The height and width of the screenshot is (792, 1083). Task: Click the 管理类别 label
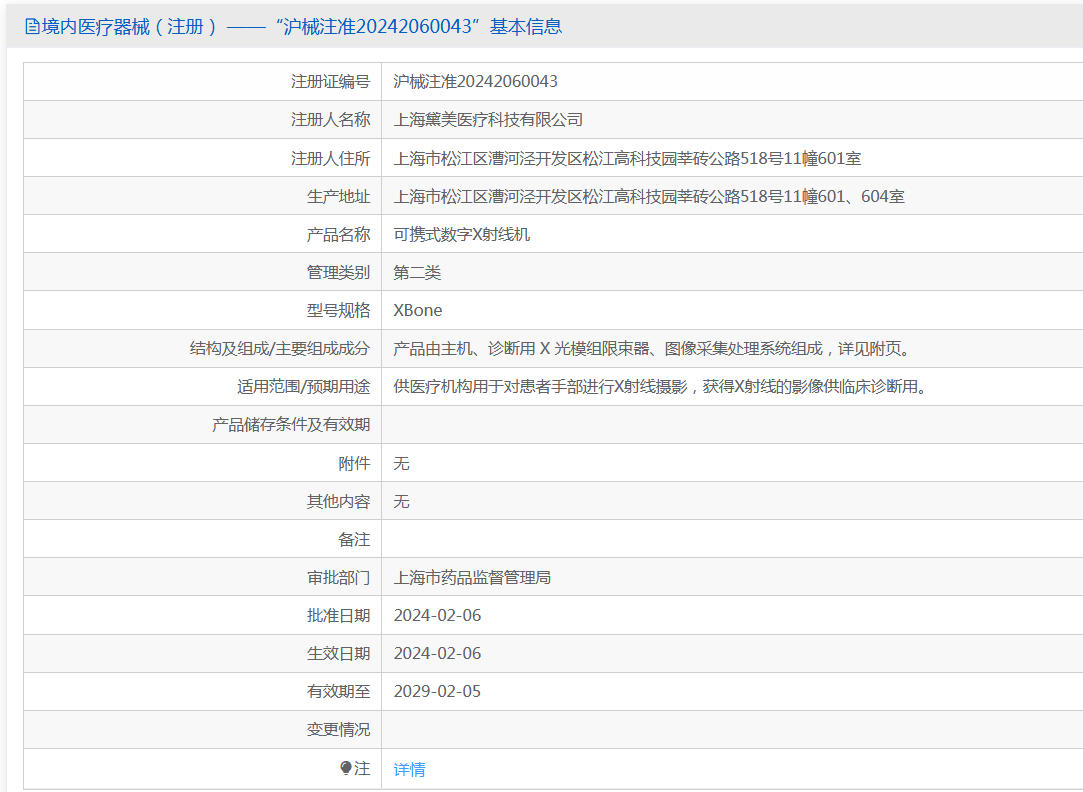pos(338,273)
